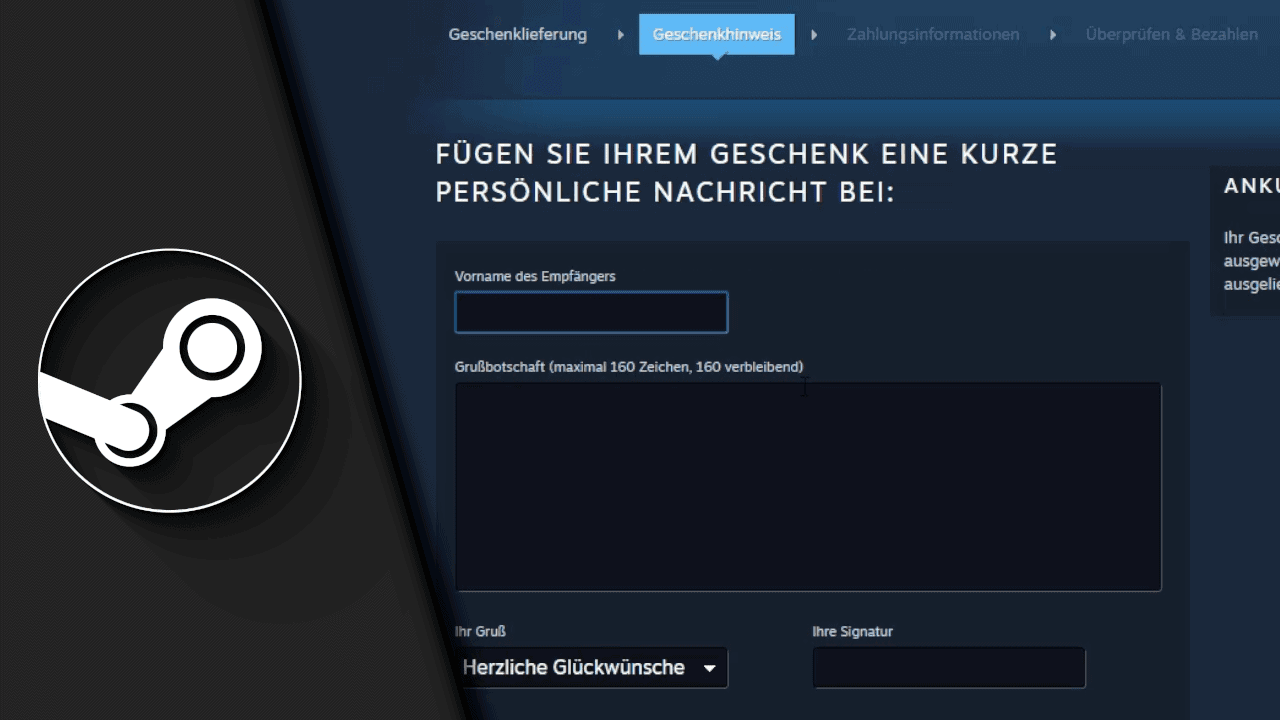Click the large Steam logo
Image resolution: width=1280 pixels, height=720 pixels.
(170, 380)
